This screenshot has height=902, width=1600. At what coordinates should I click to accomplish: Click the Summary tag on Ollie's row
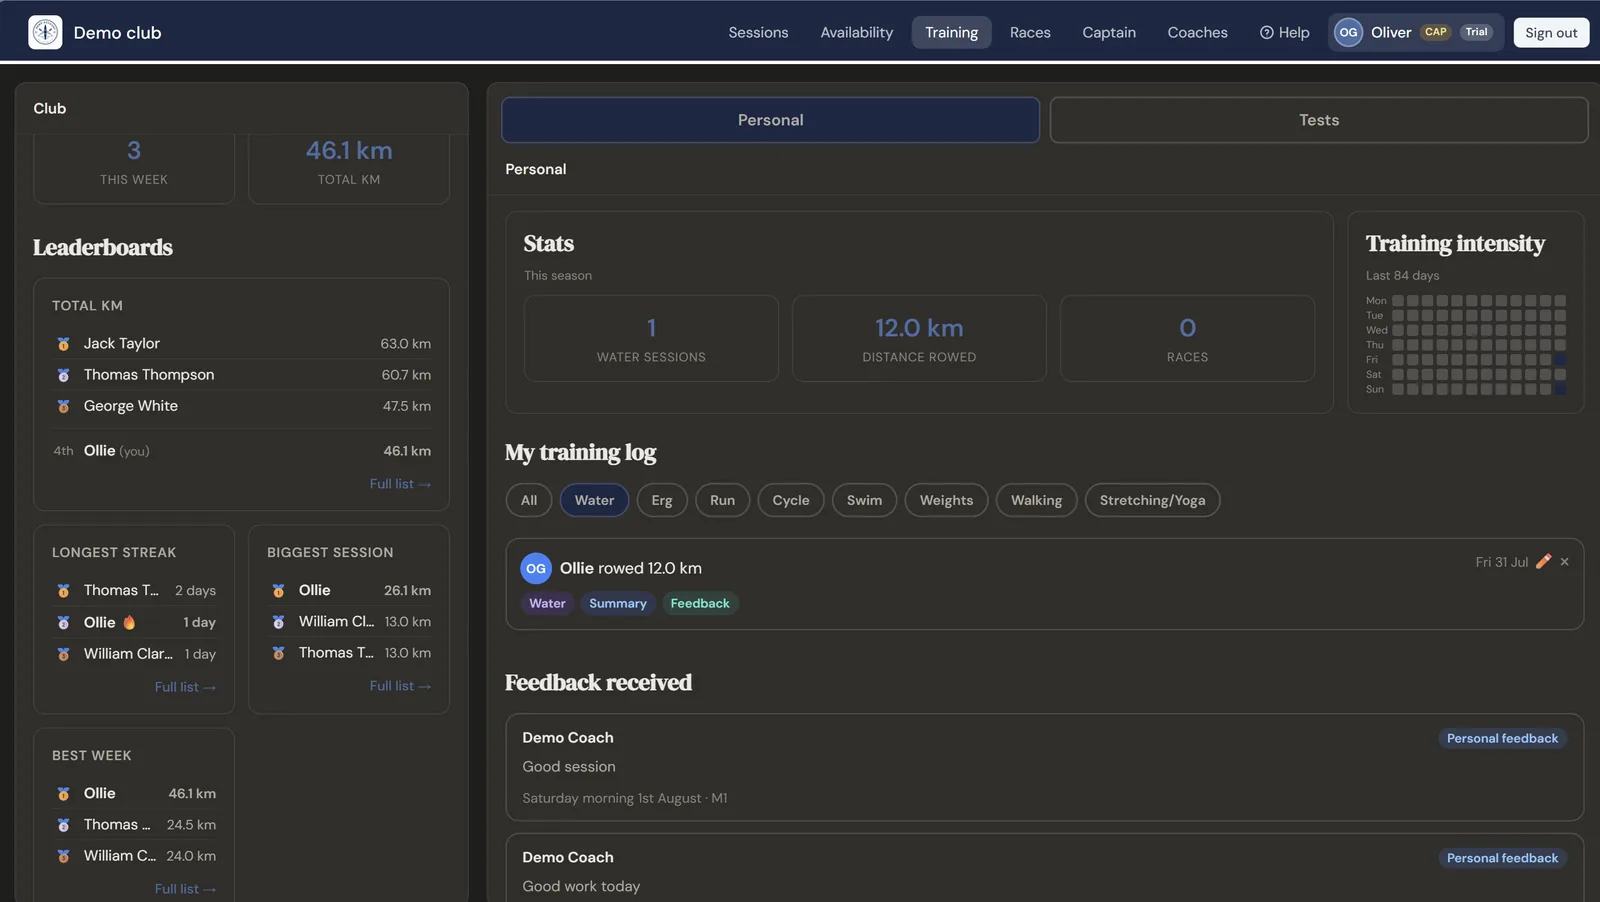(x=617, y=603)
